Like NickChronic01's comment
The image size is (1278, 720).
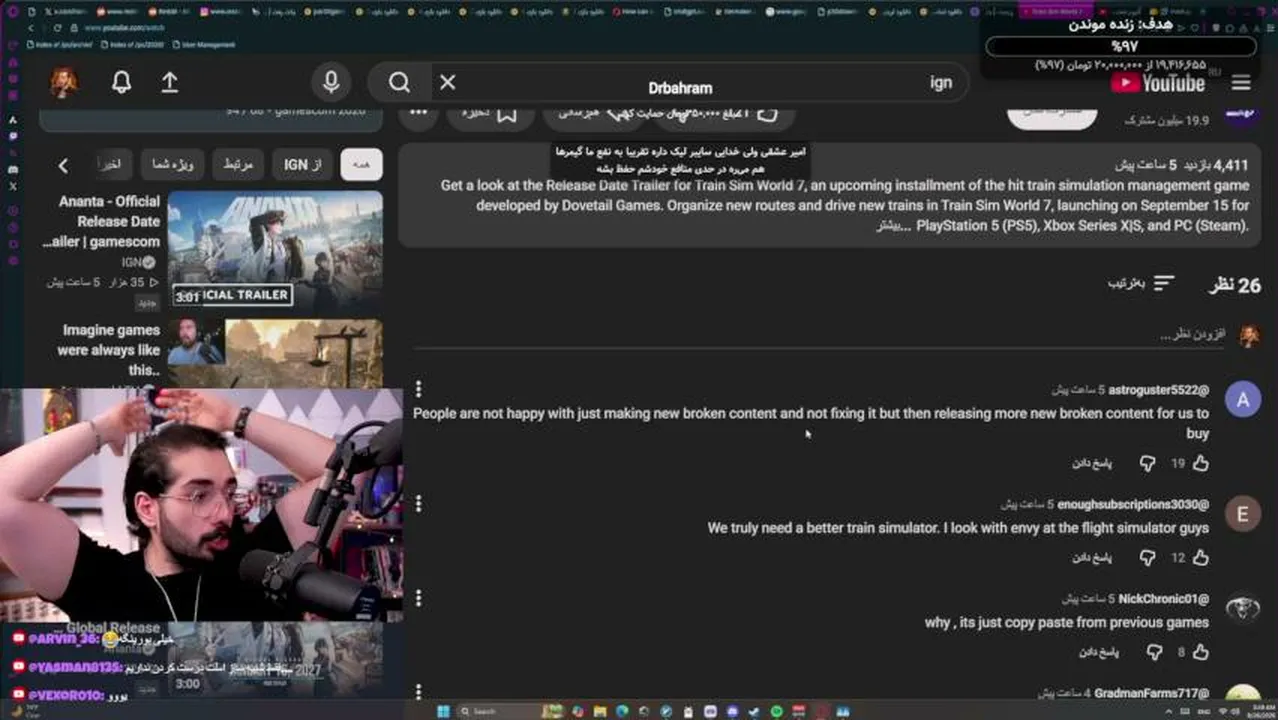[x=1201, y=652]
